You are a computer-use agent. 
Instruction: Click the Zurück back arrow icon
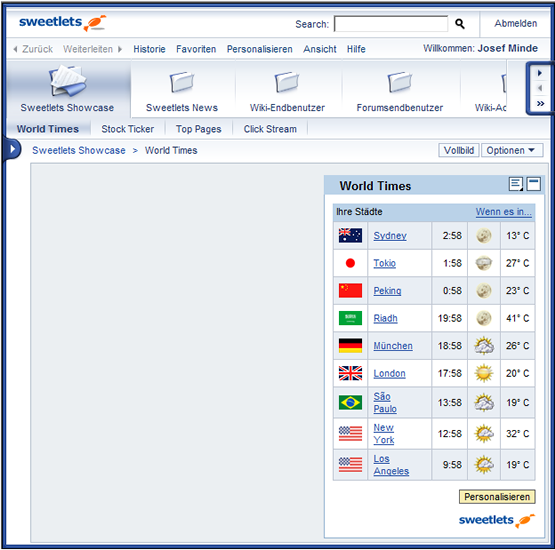pos(15,49)
